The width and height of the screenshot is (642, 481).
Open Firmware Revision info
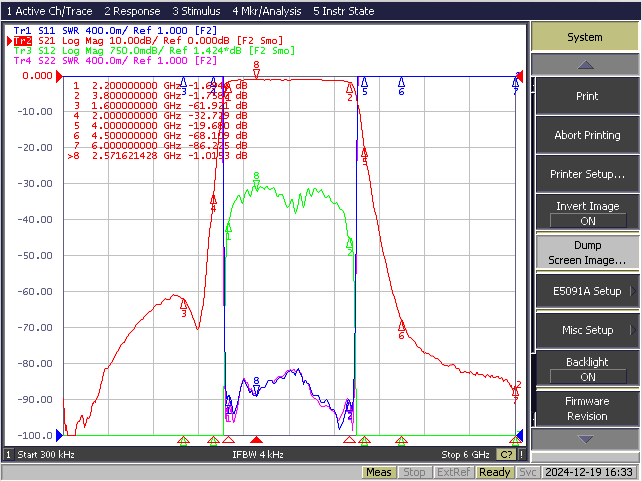(587, 408)
